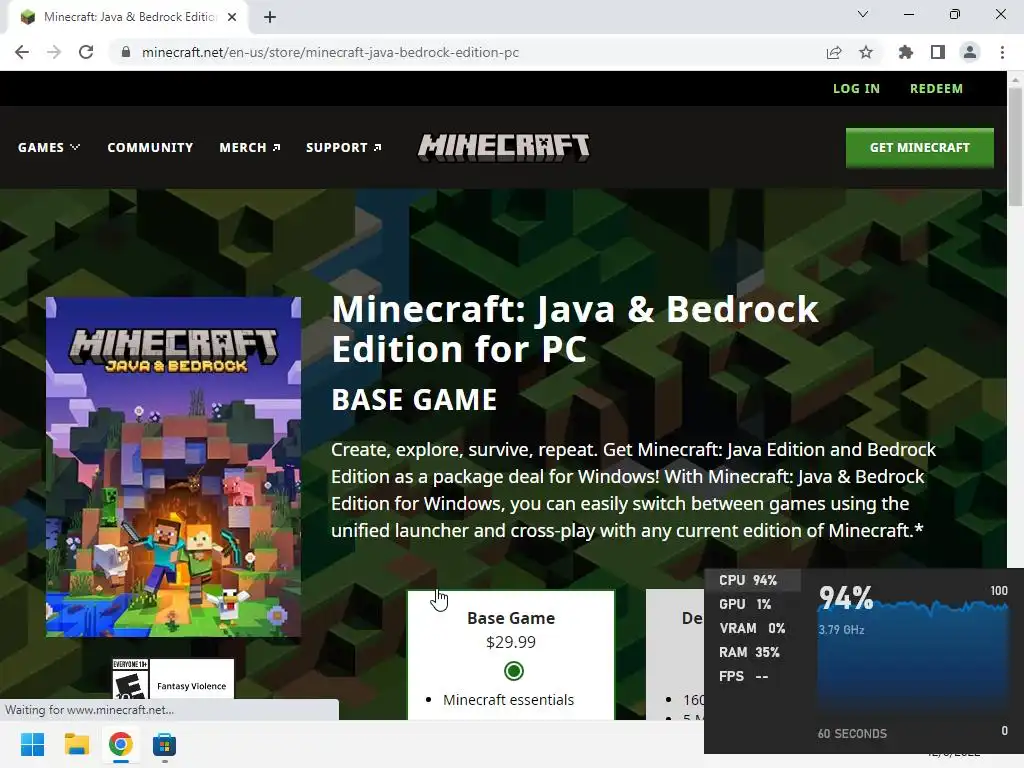Screen dimensions: 1024x768
Task: Click the REDEEM link
Action: pos(936,88)
